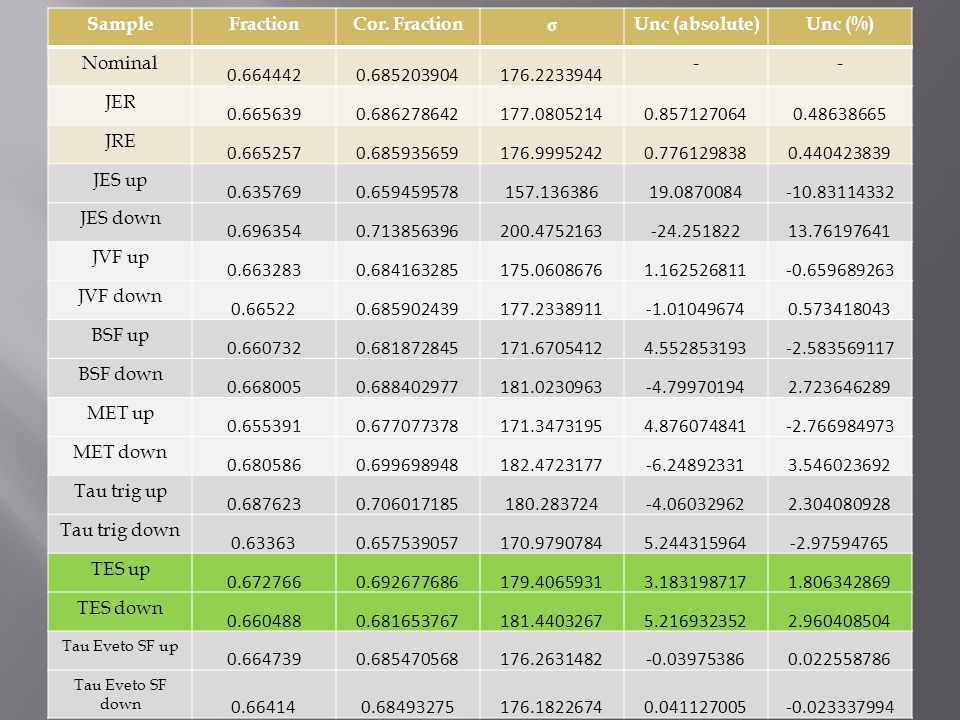This screenshot has height=720, width=960.
Task: Click the value 0.48638665
Action: [x=839, y=114]
